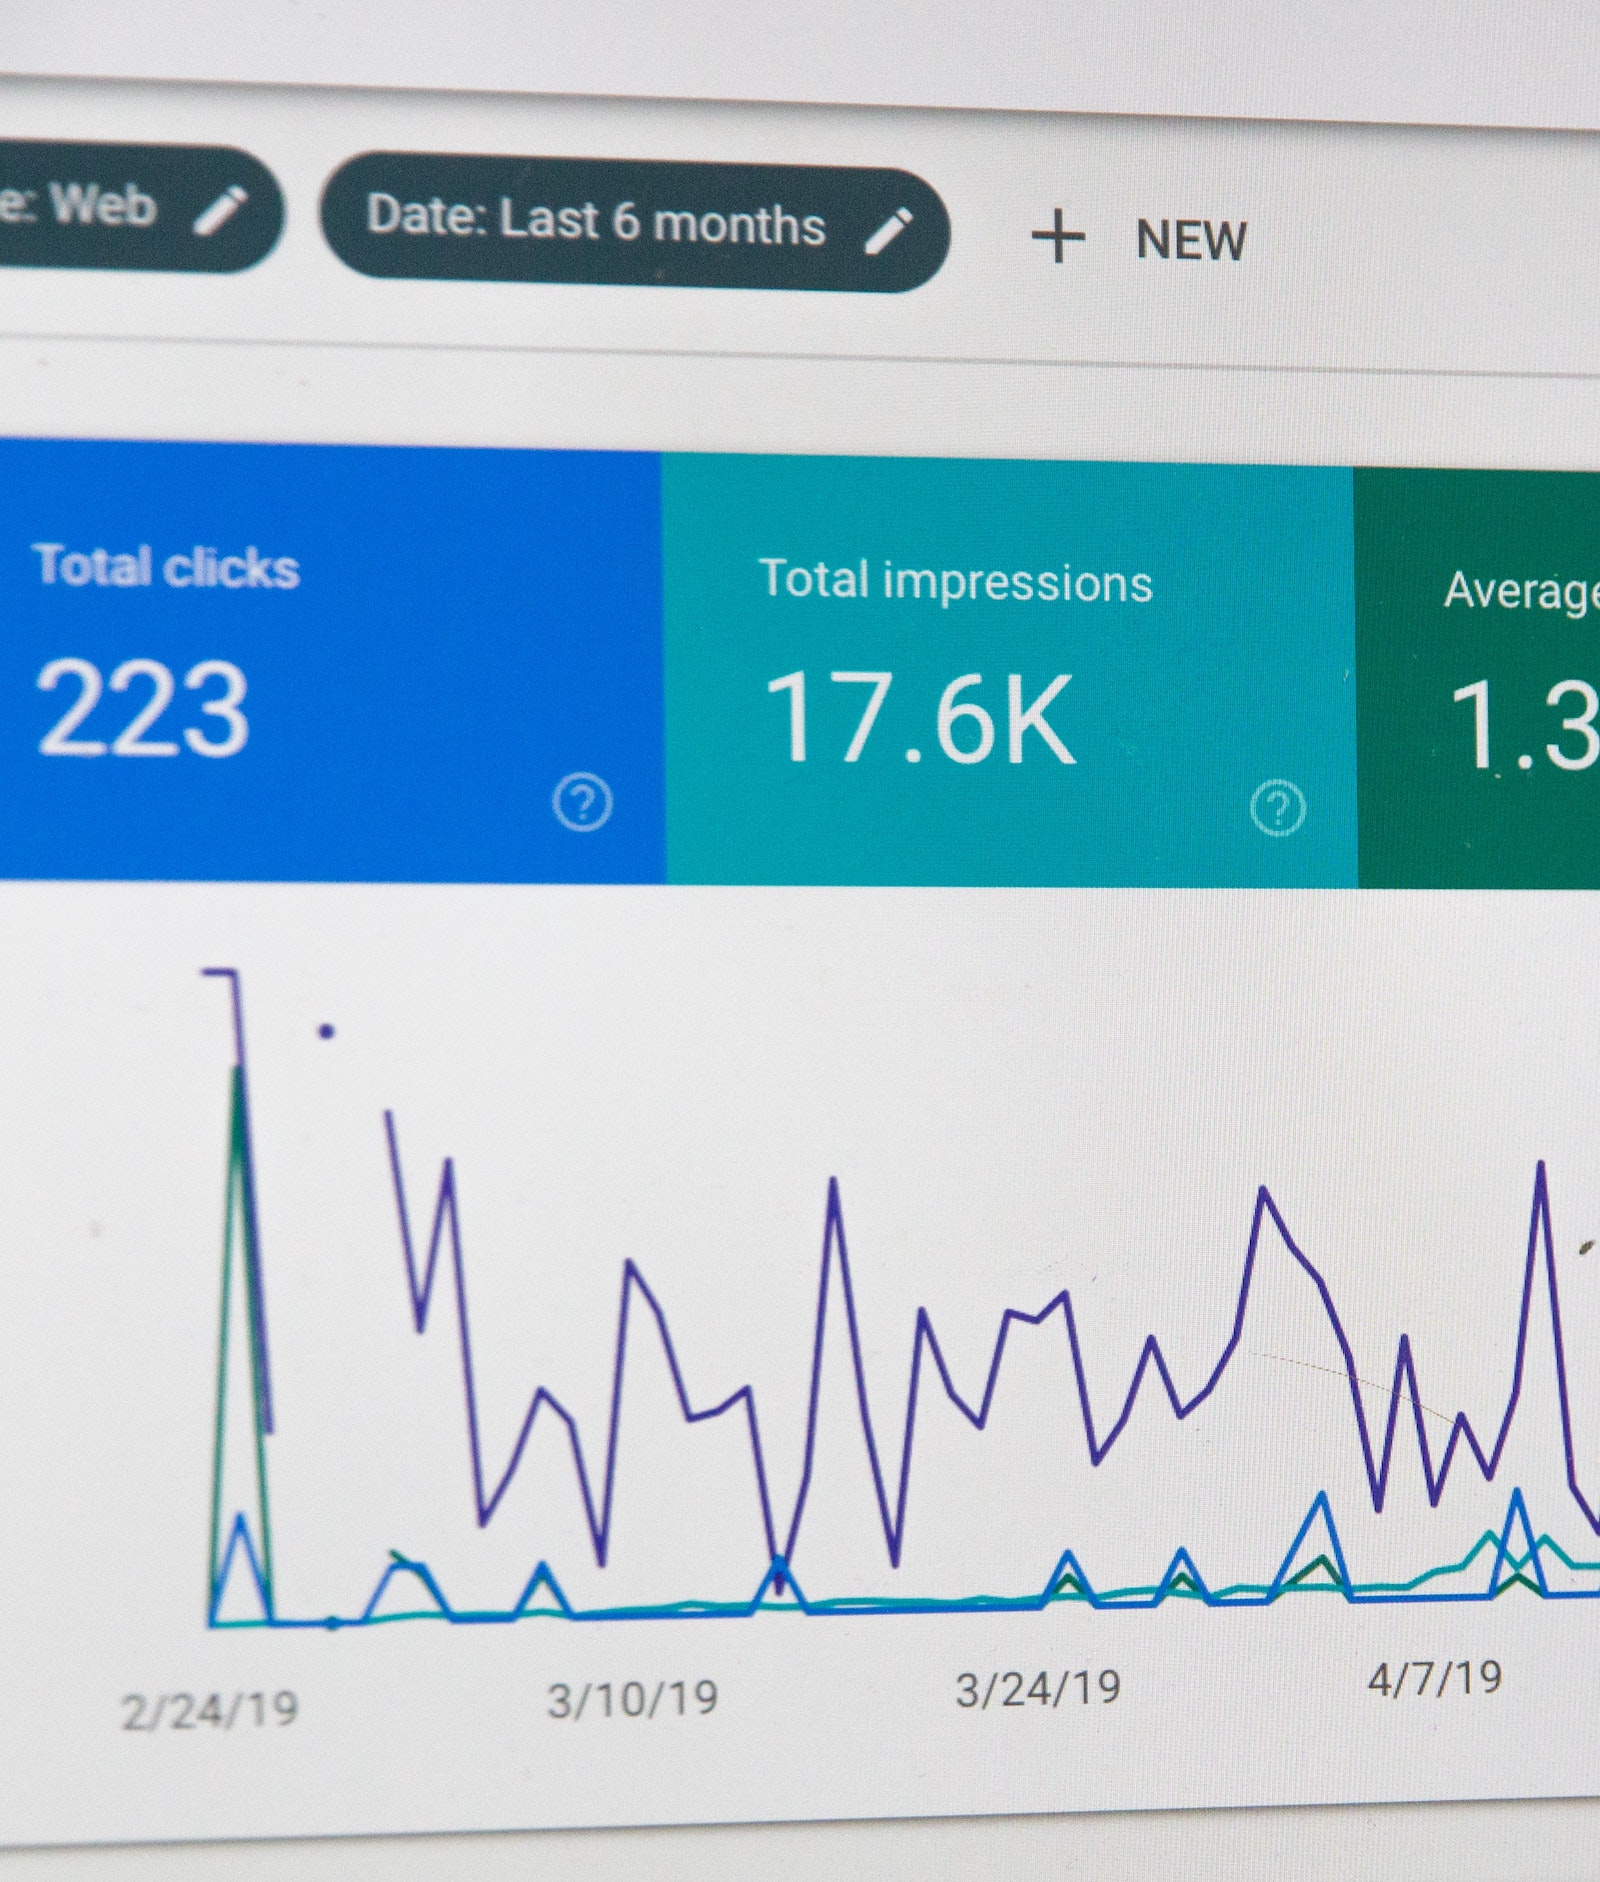
Task: Select the 3/10/19 date axis label
Action: point(632,1699)
